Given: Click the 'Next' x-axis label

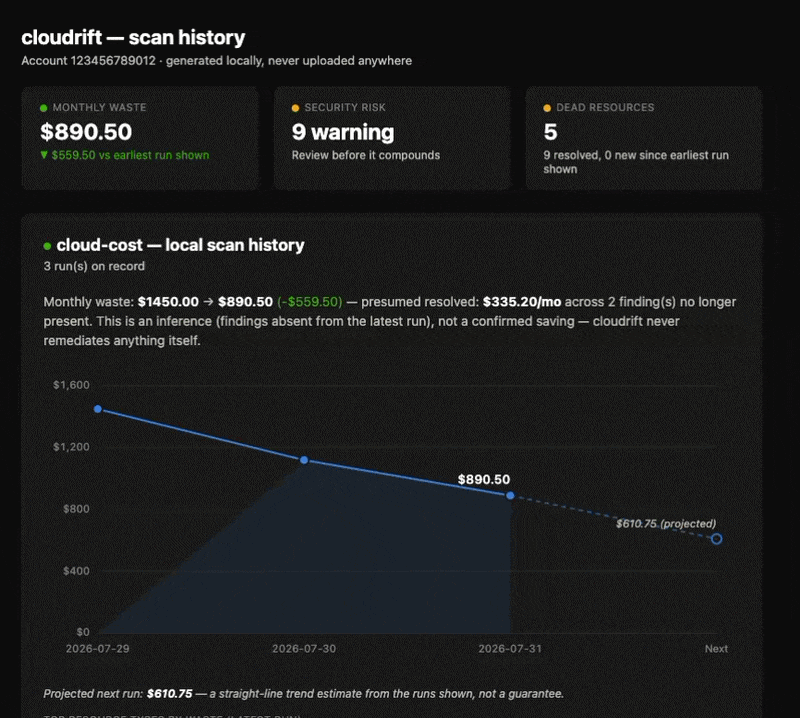Looking at the screenshot, I should point(716,649).
